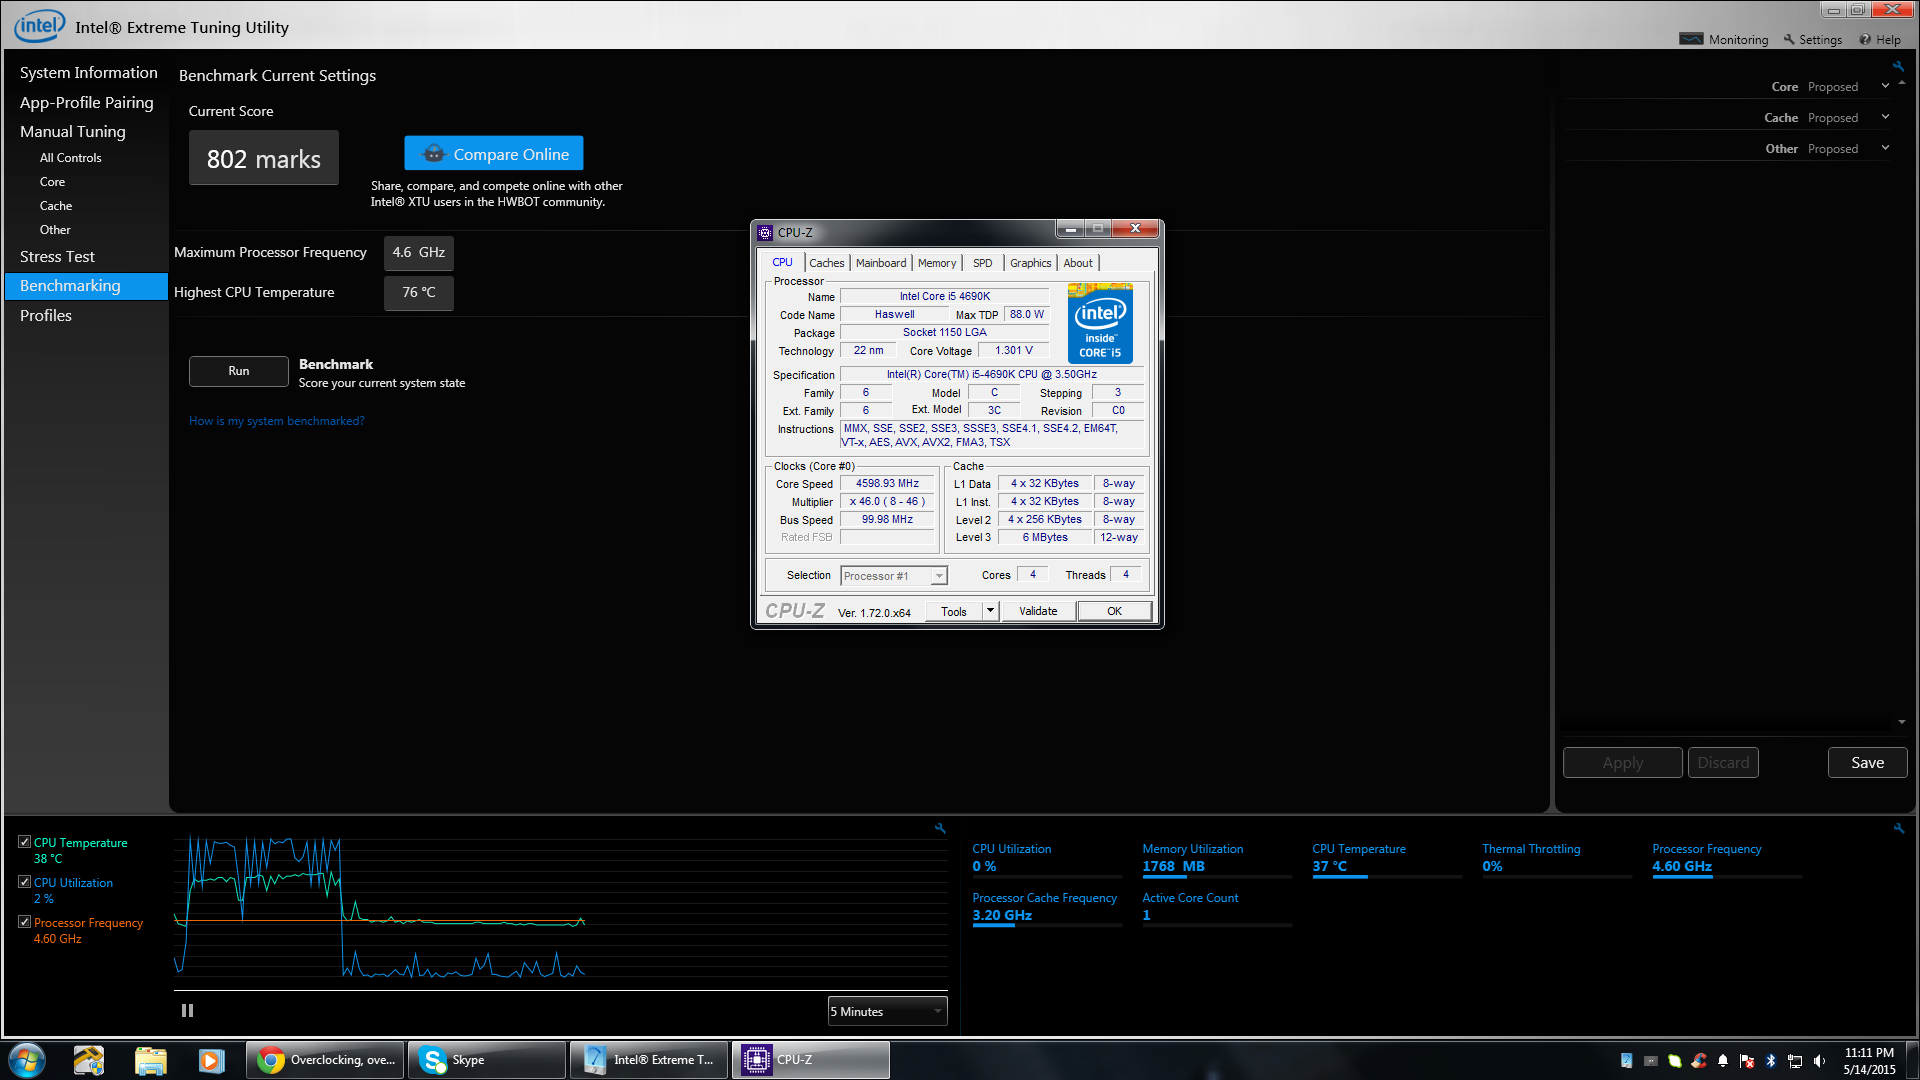This screenshot has width=1920, height=1080.
Task: Open the media player taskbar icon
Action: click(x=211, y=1060)
